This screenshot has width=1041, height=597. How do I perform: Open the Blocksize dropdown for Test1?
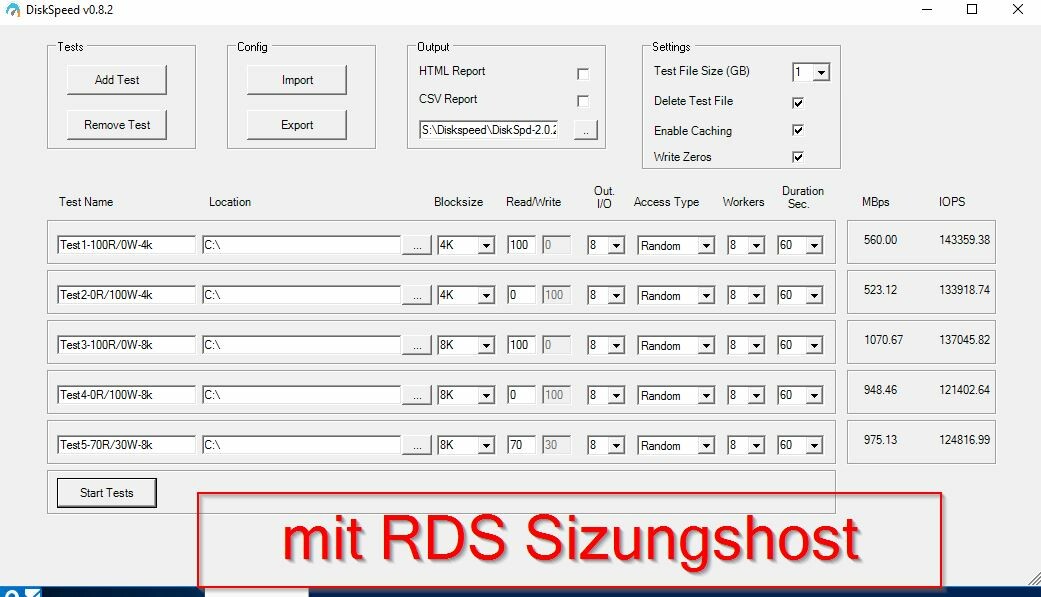click(x=486, y=246)
